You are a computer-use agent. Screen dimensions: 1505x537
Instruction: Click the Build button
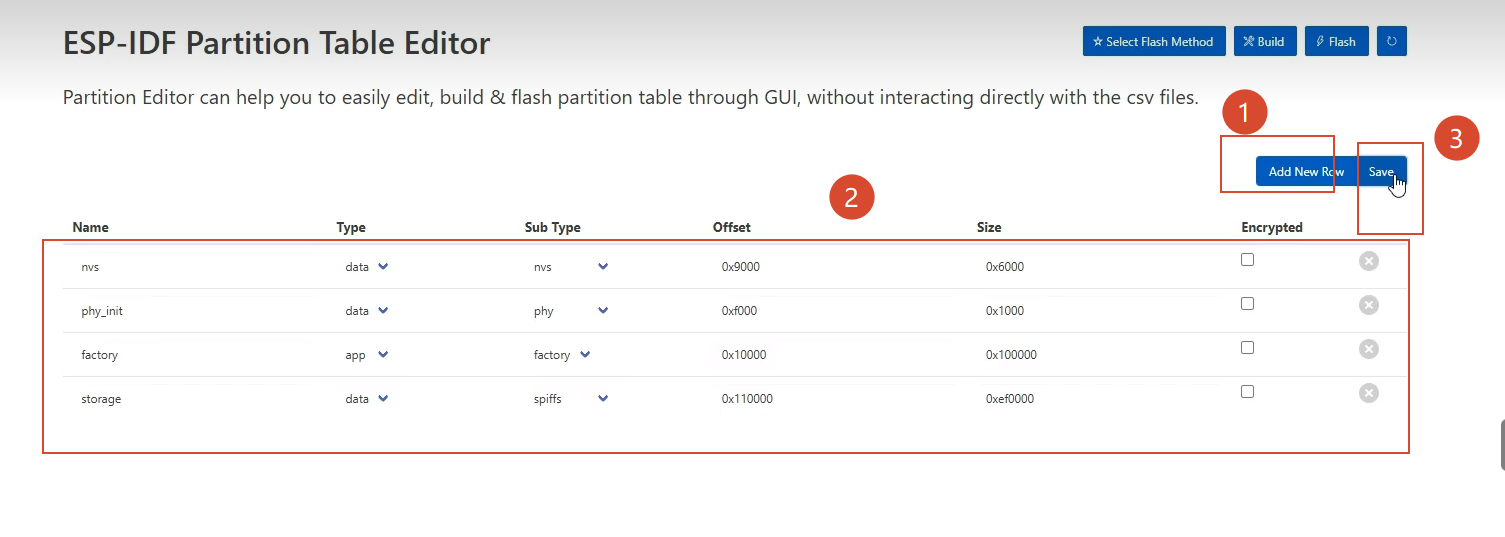pos(1265,41)
